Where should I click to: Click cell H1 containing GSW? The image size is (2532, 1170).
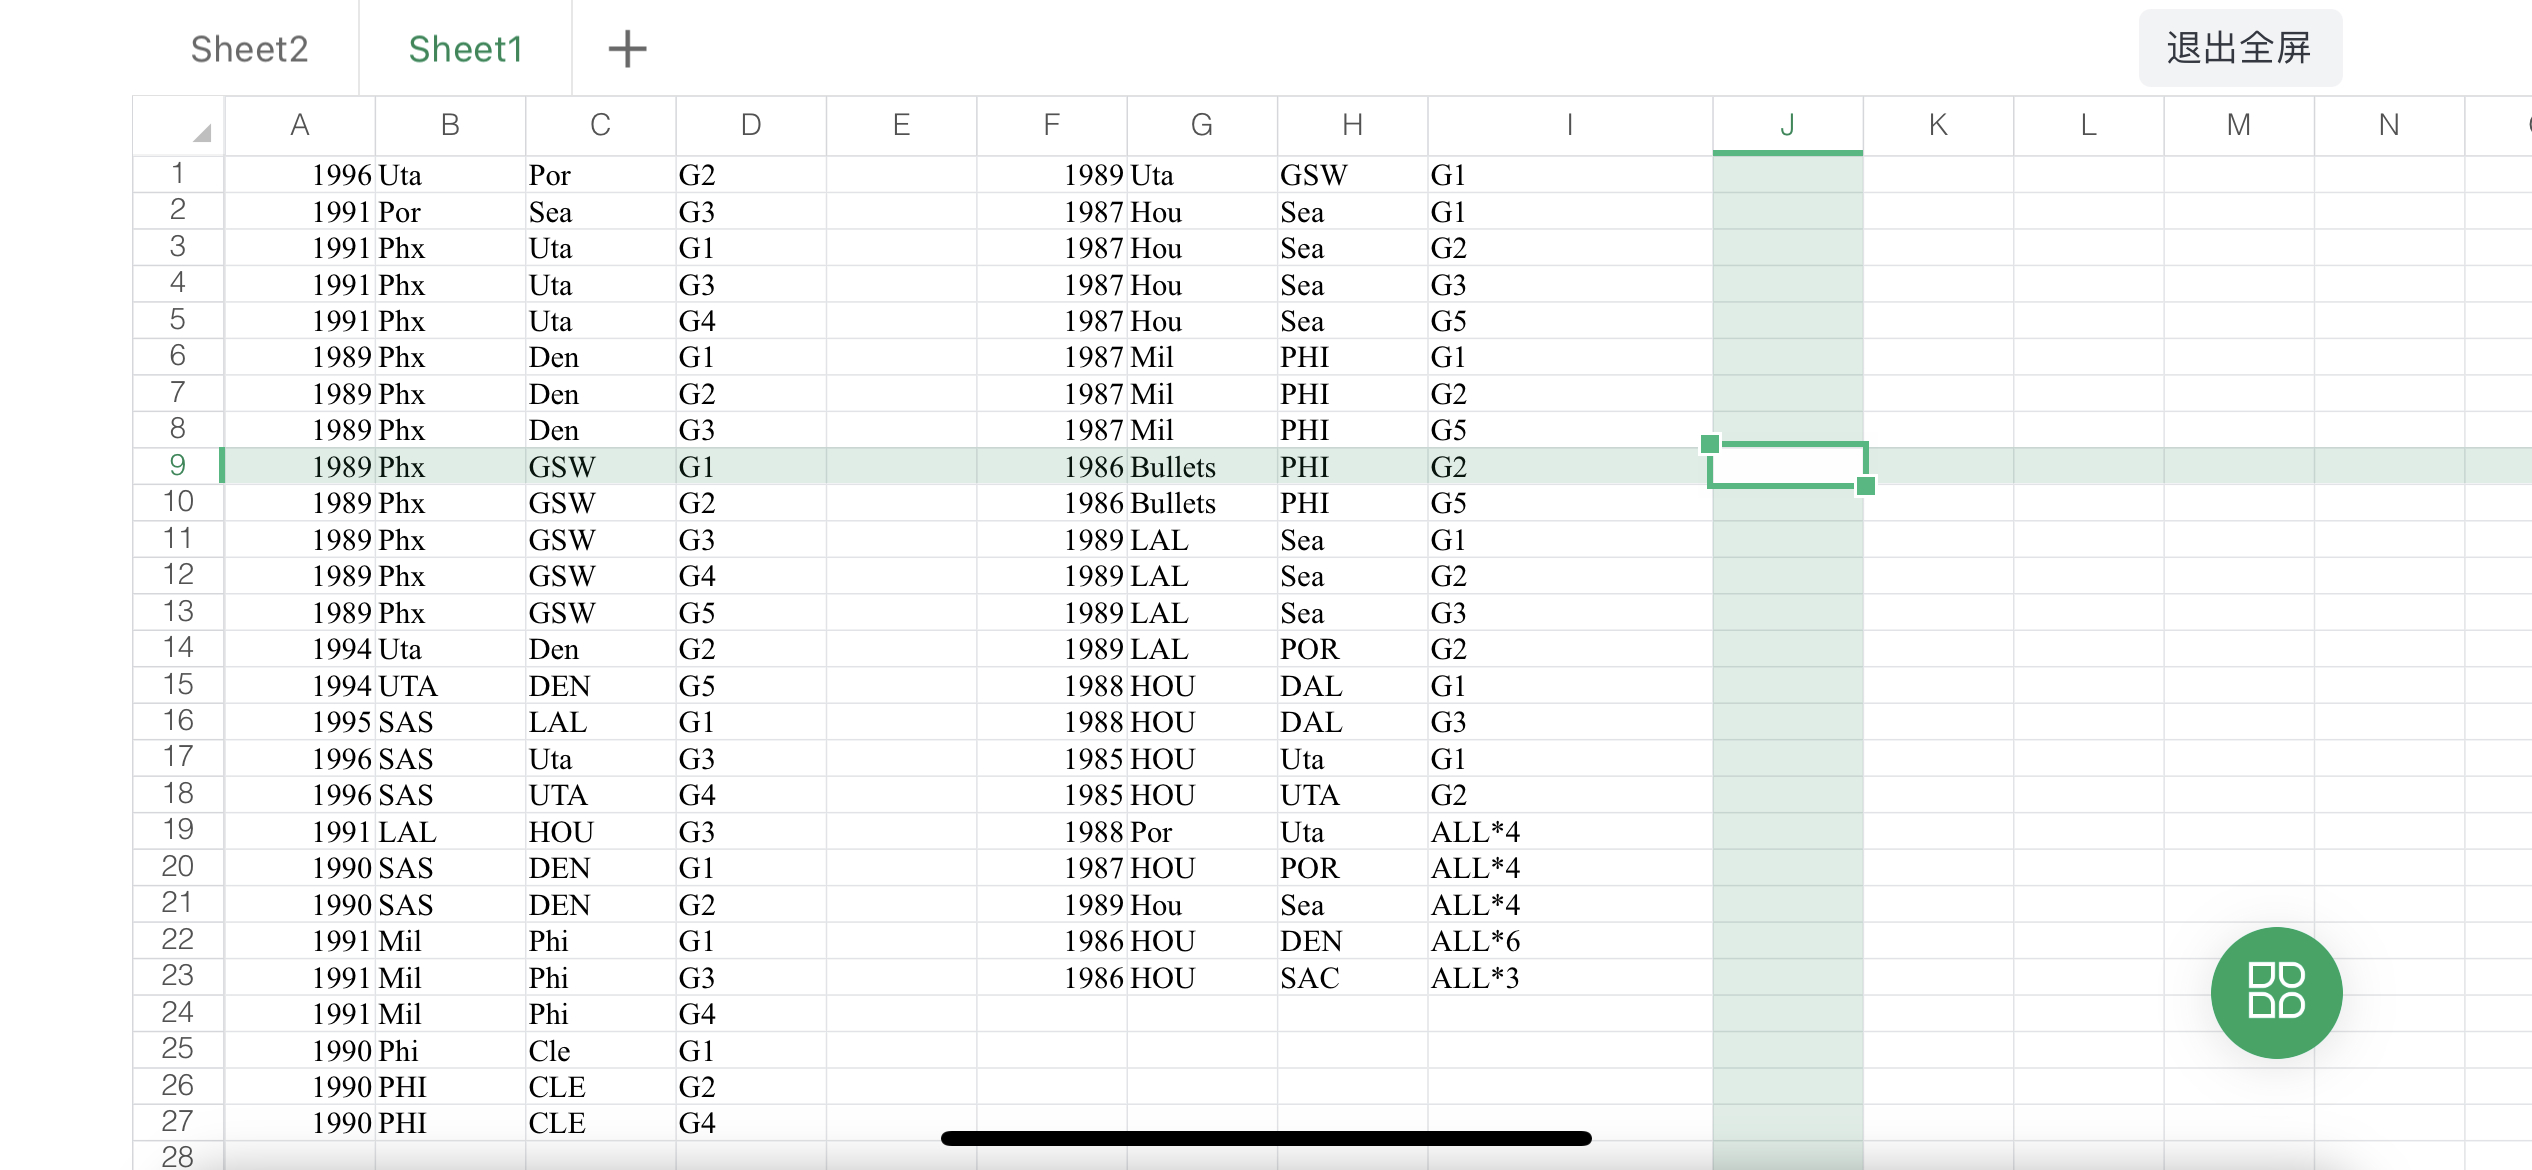[1352, 175]
